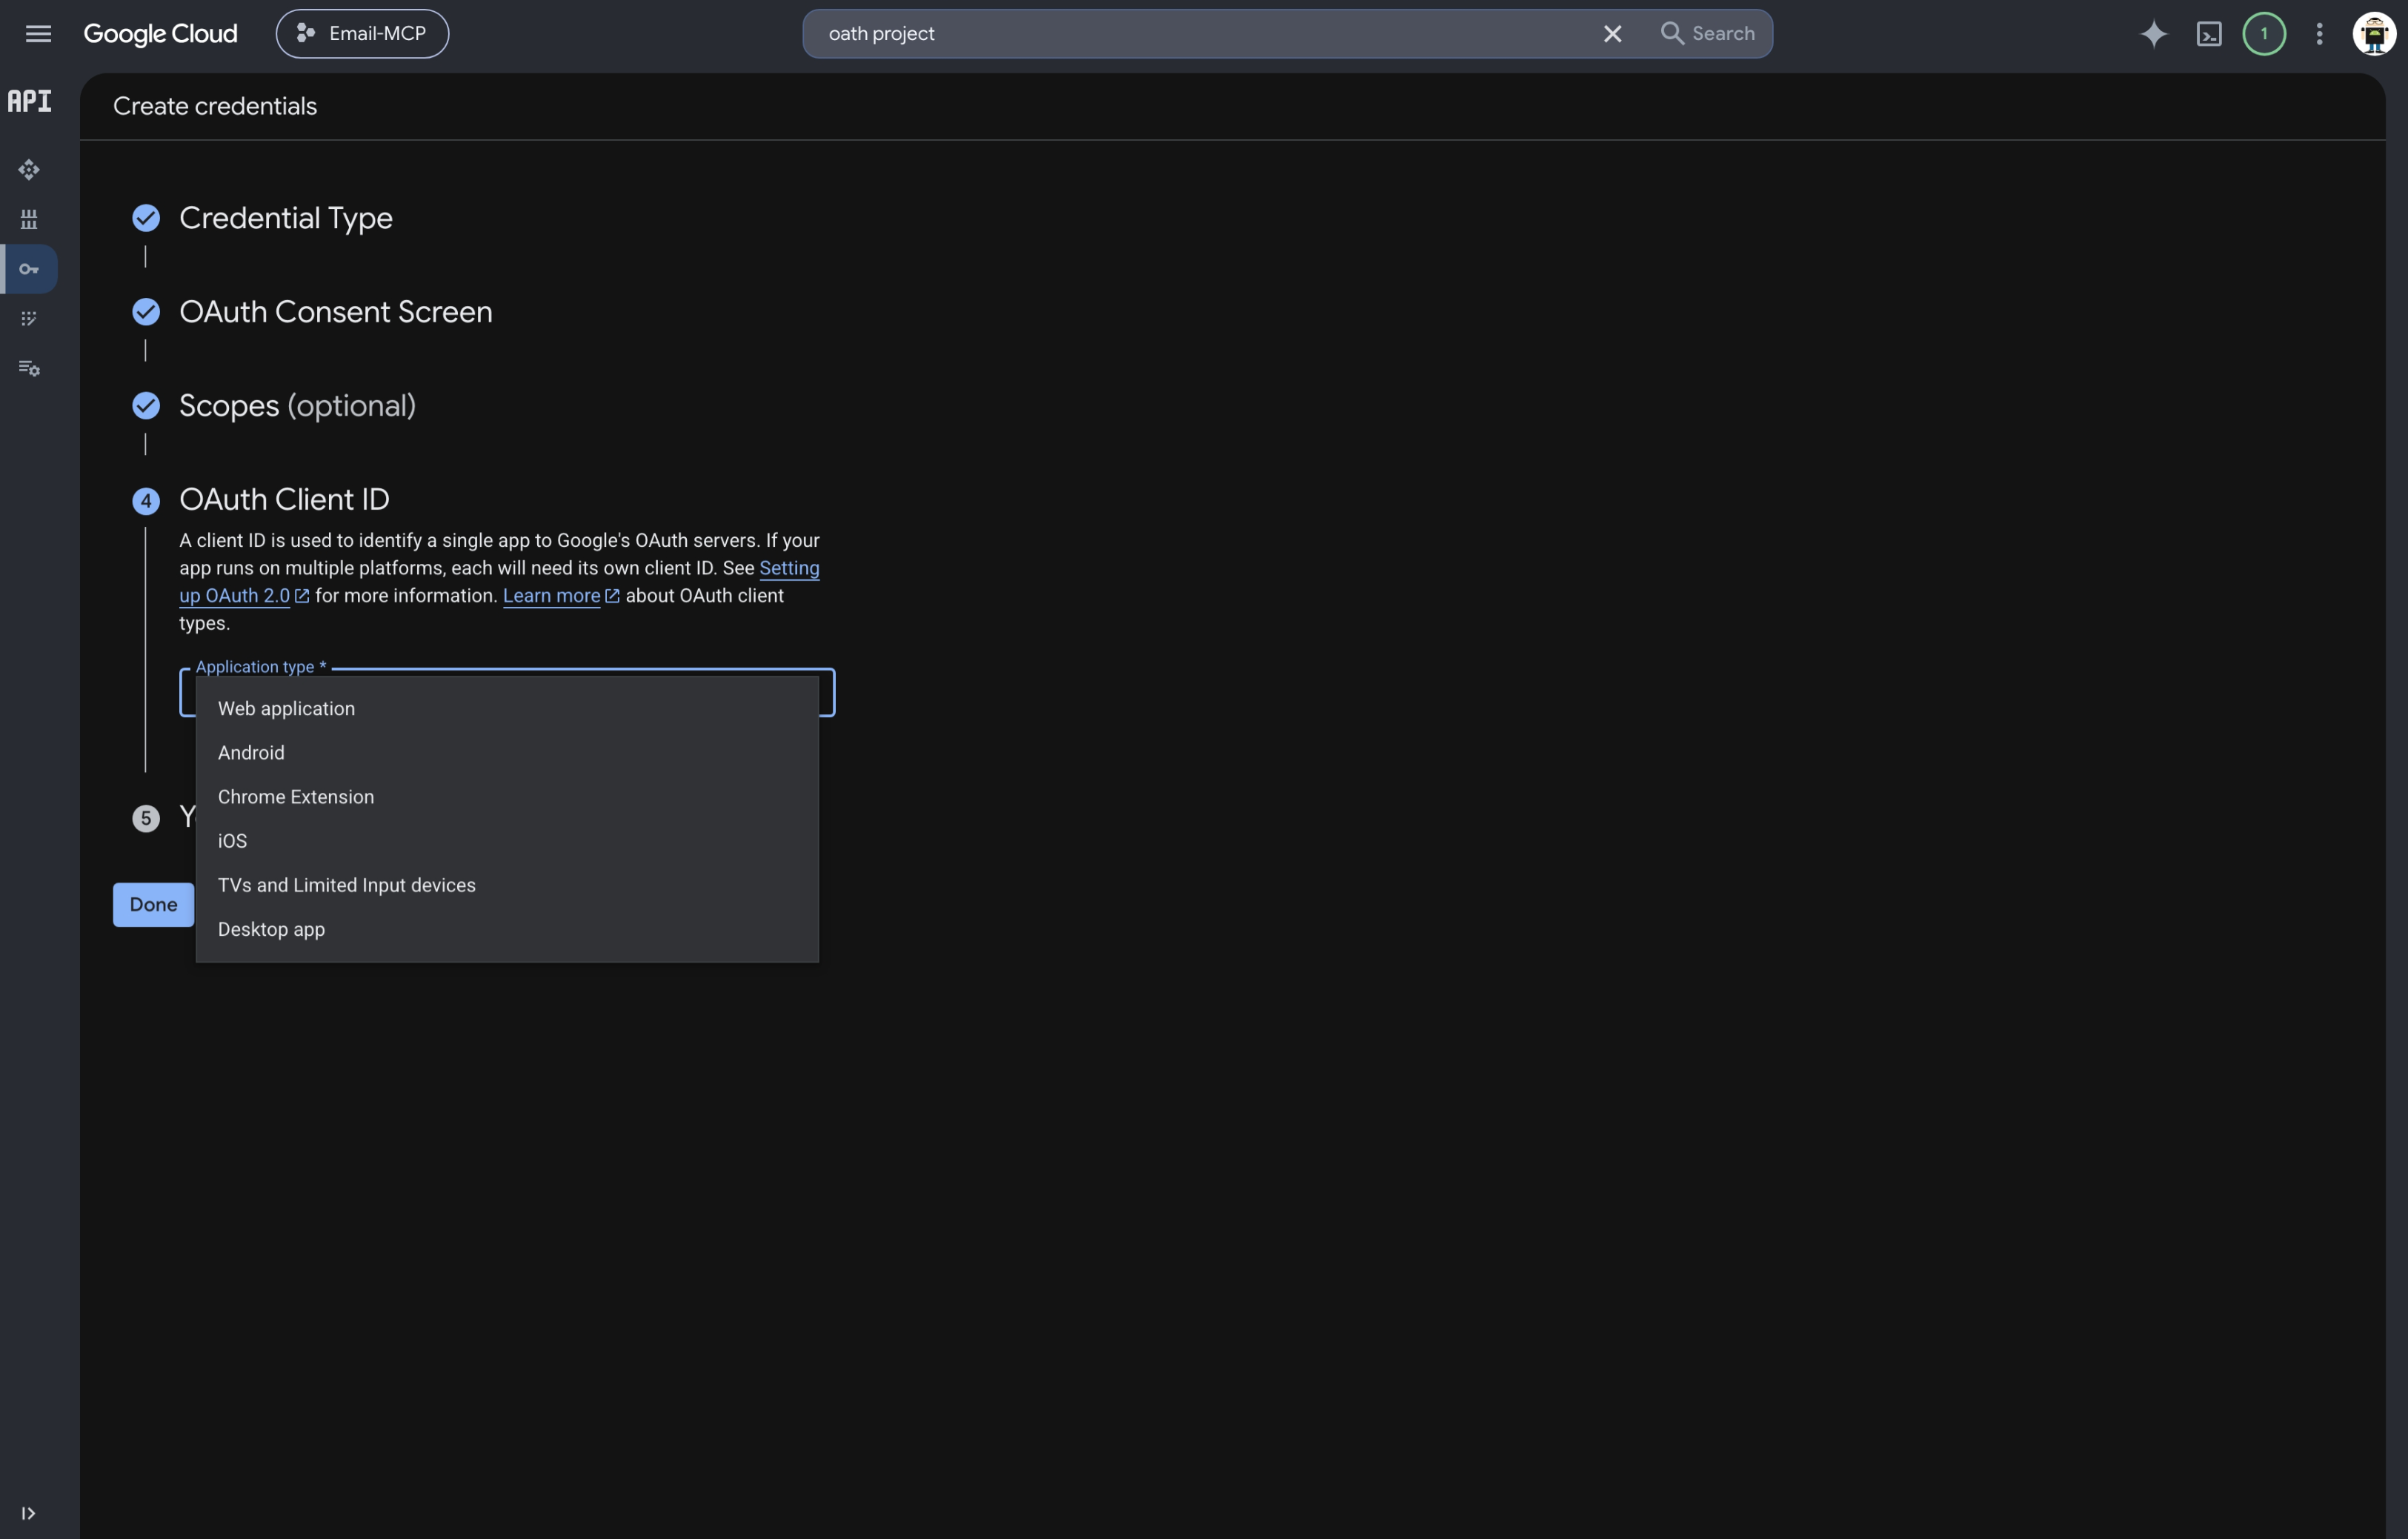Open the three-dot settings menu
The height and width of the screenshot is (1539, 2408).
(x=2319, y=34)
